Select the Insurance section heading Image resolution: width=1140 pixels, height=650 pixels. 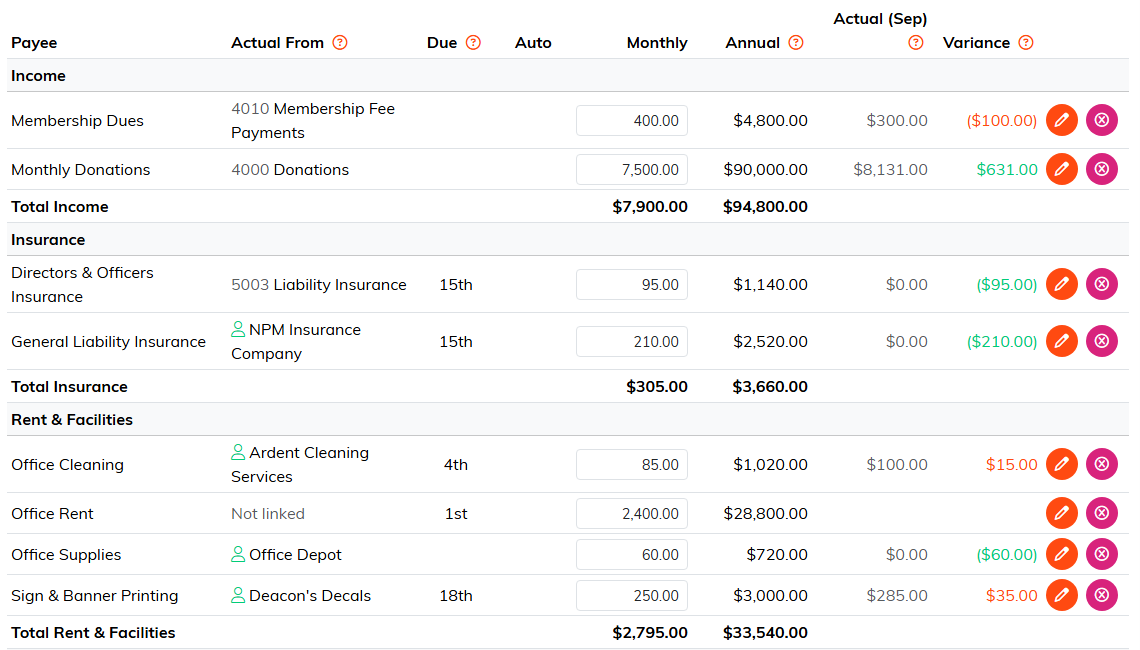pyautogui.click(x=48, y=240)
